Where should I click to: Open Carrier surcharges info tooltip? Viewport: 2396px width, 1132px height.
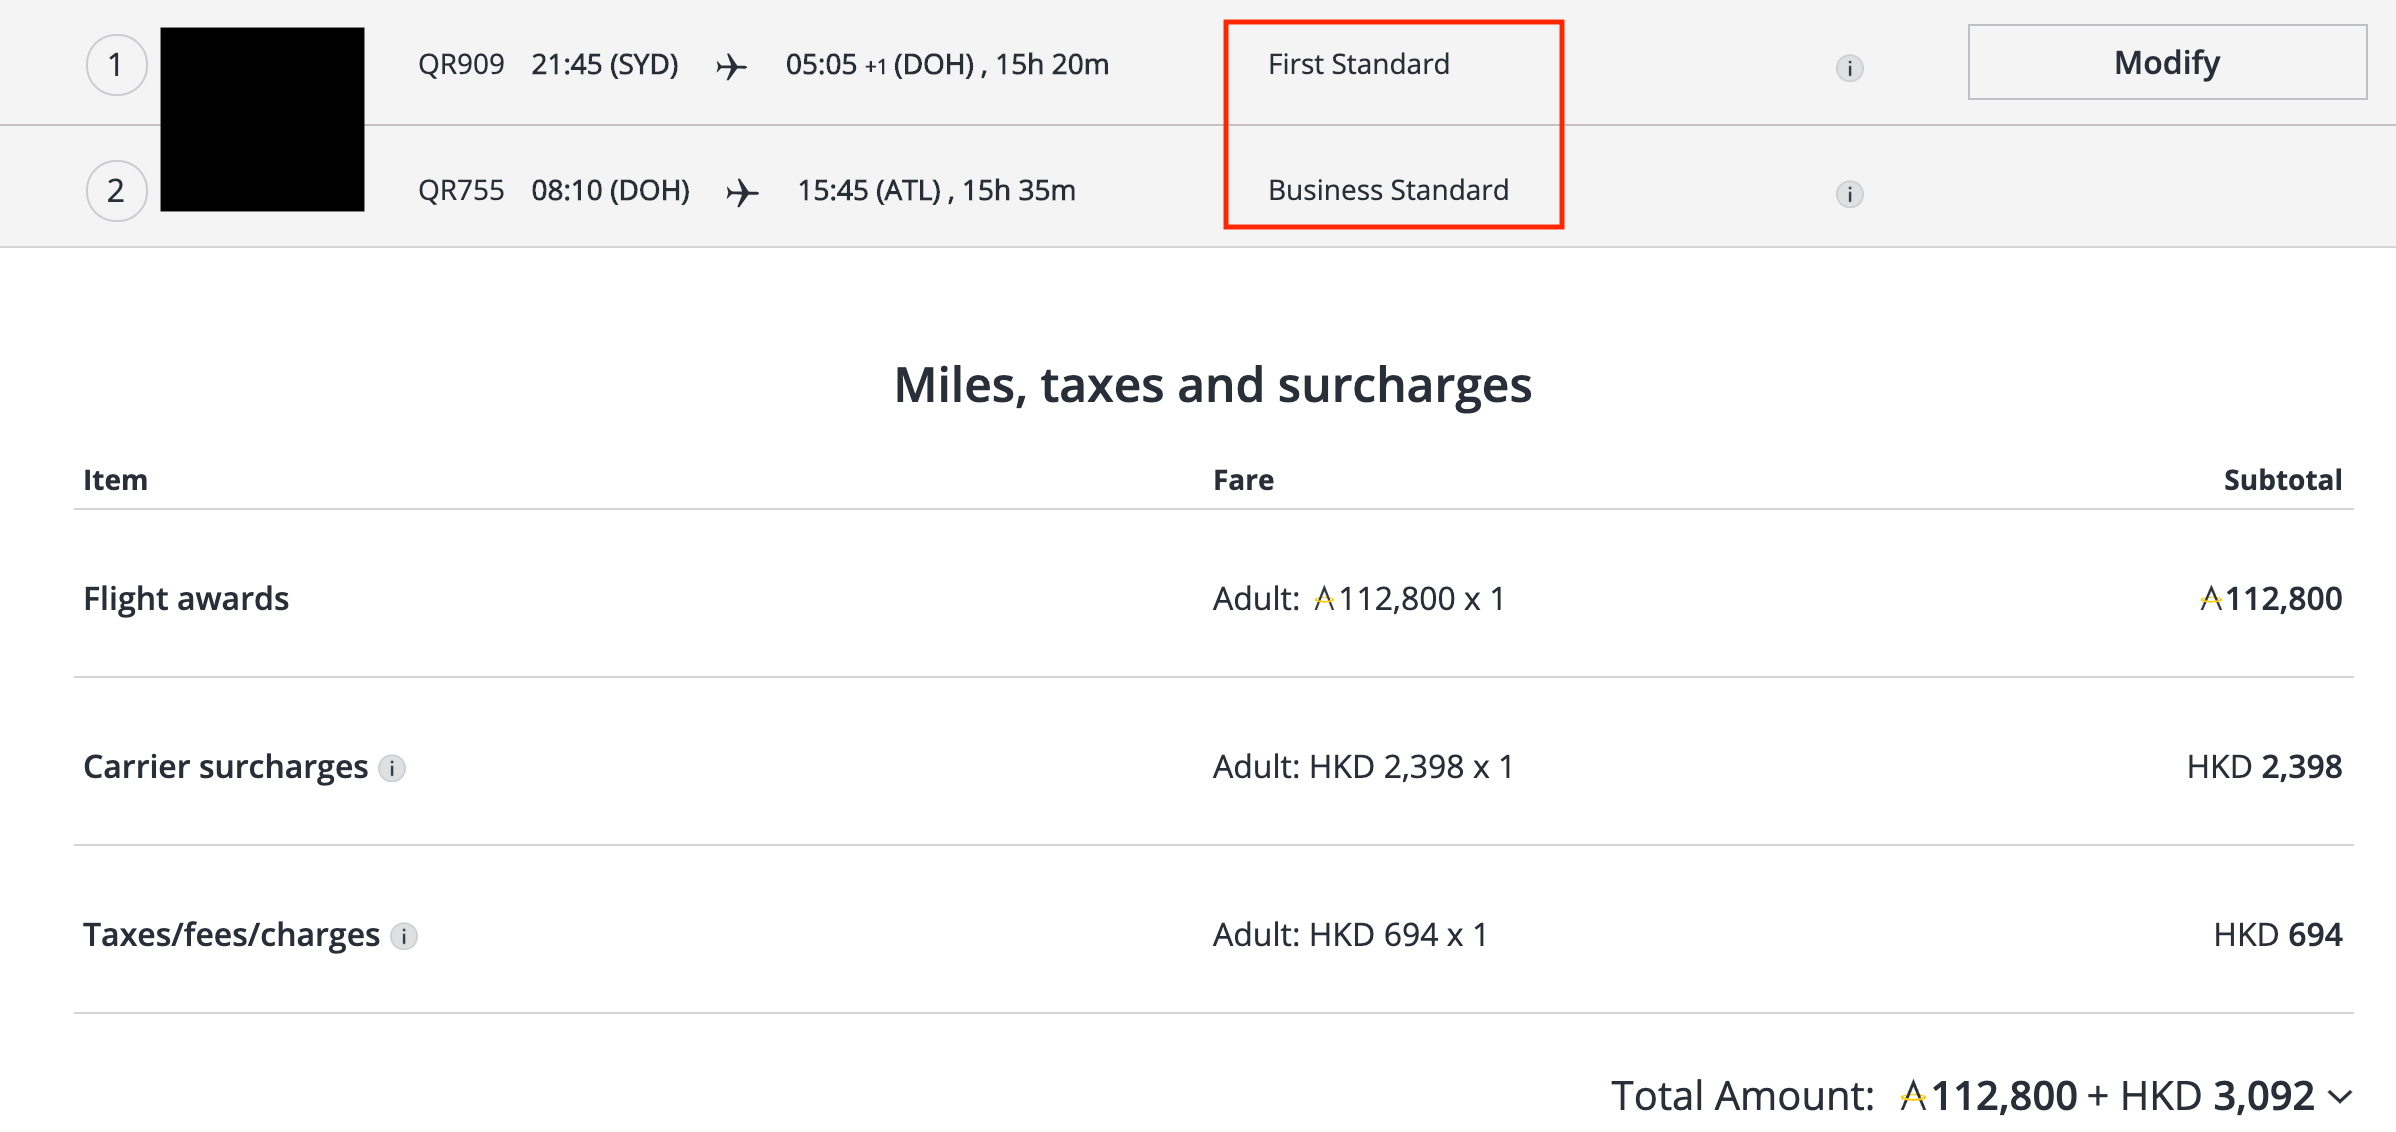tap(392, 768)
